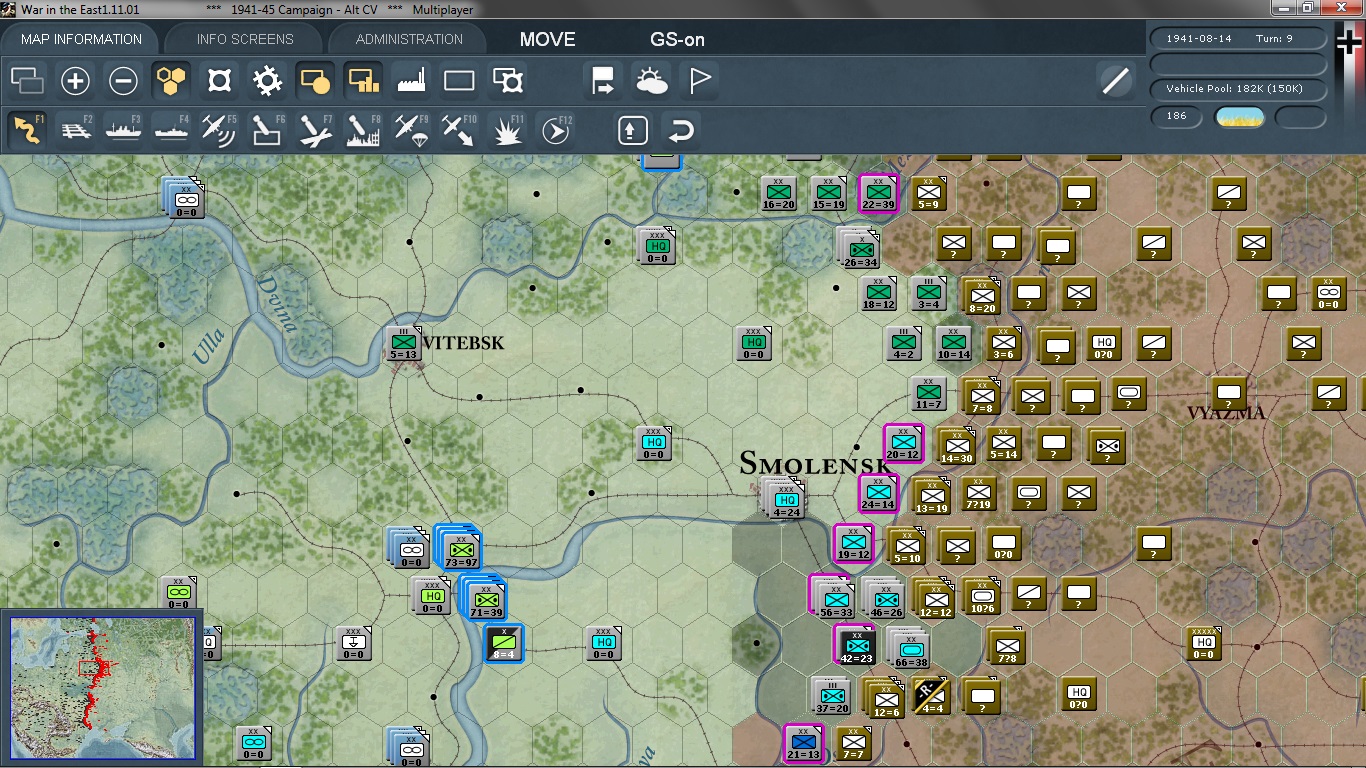Click the SMOLENSK city label
This screenshot has height=768, width=1366.
[815, 463]
